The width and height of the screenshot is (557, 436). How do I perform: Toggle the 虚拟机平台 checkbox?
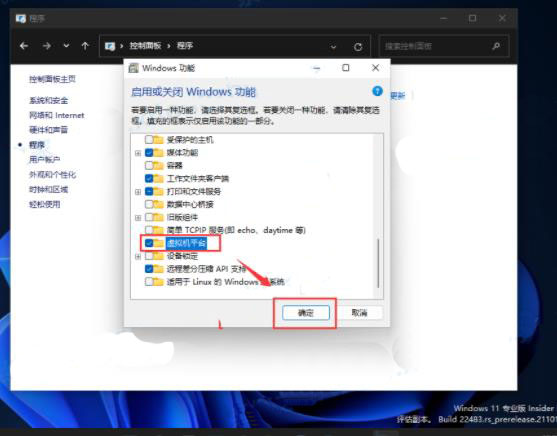[x=149, y=243]
